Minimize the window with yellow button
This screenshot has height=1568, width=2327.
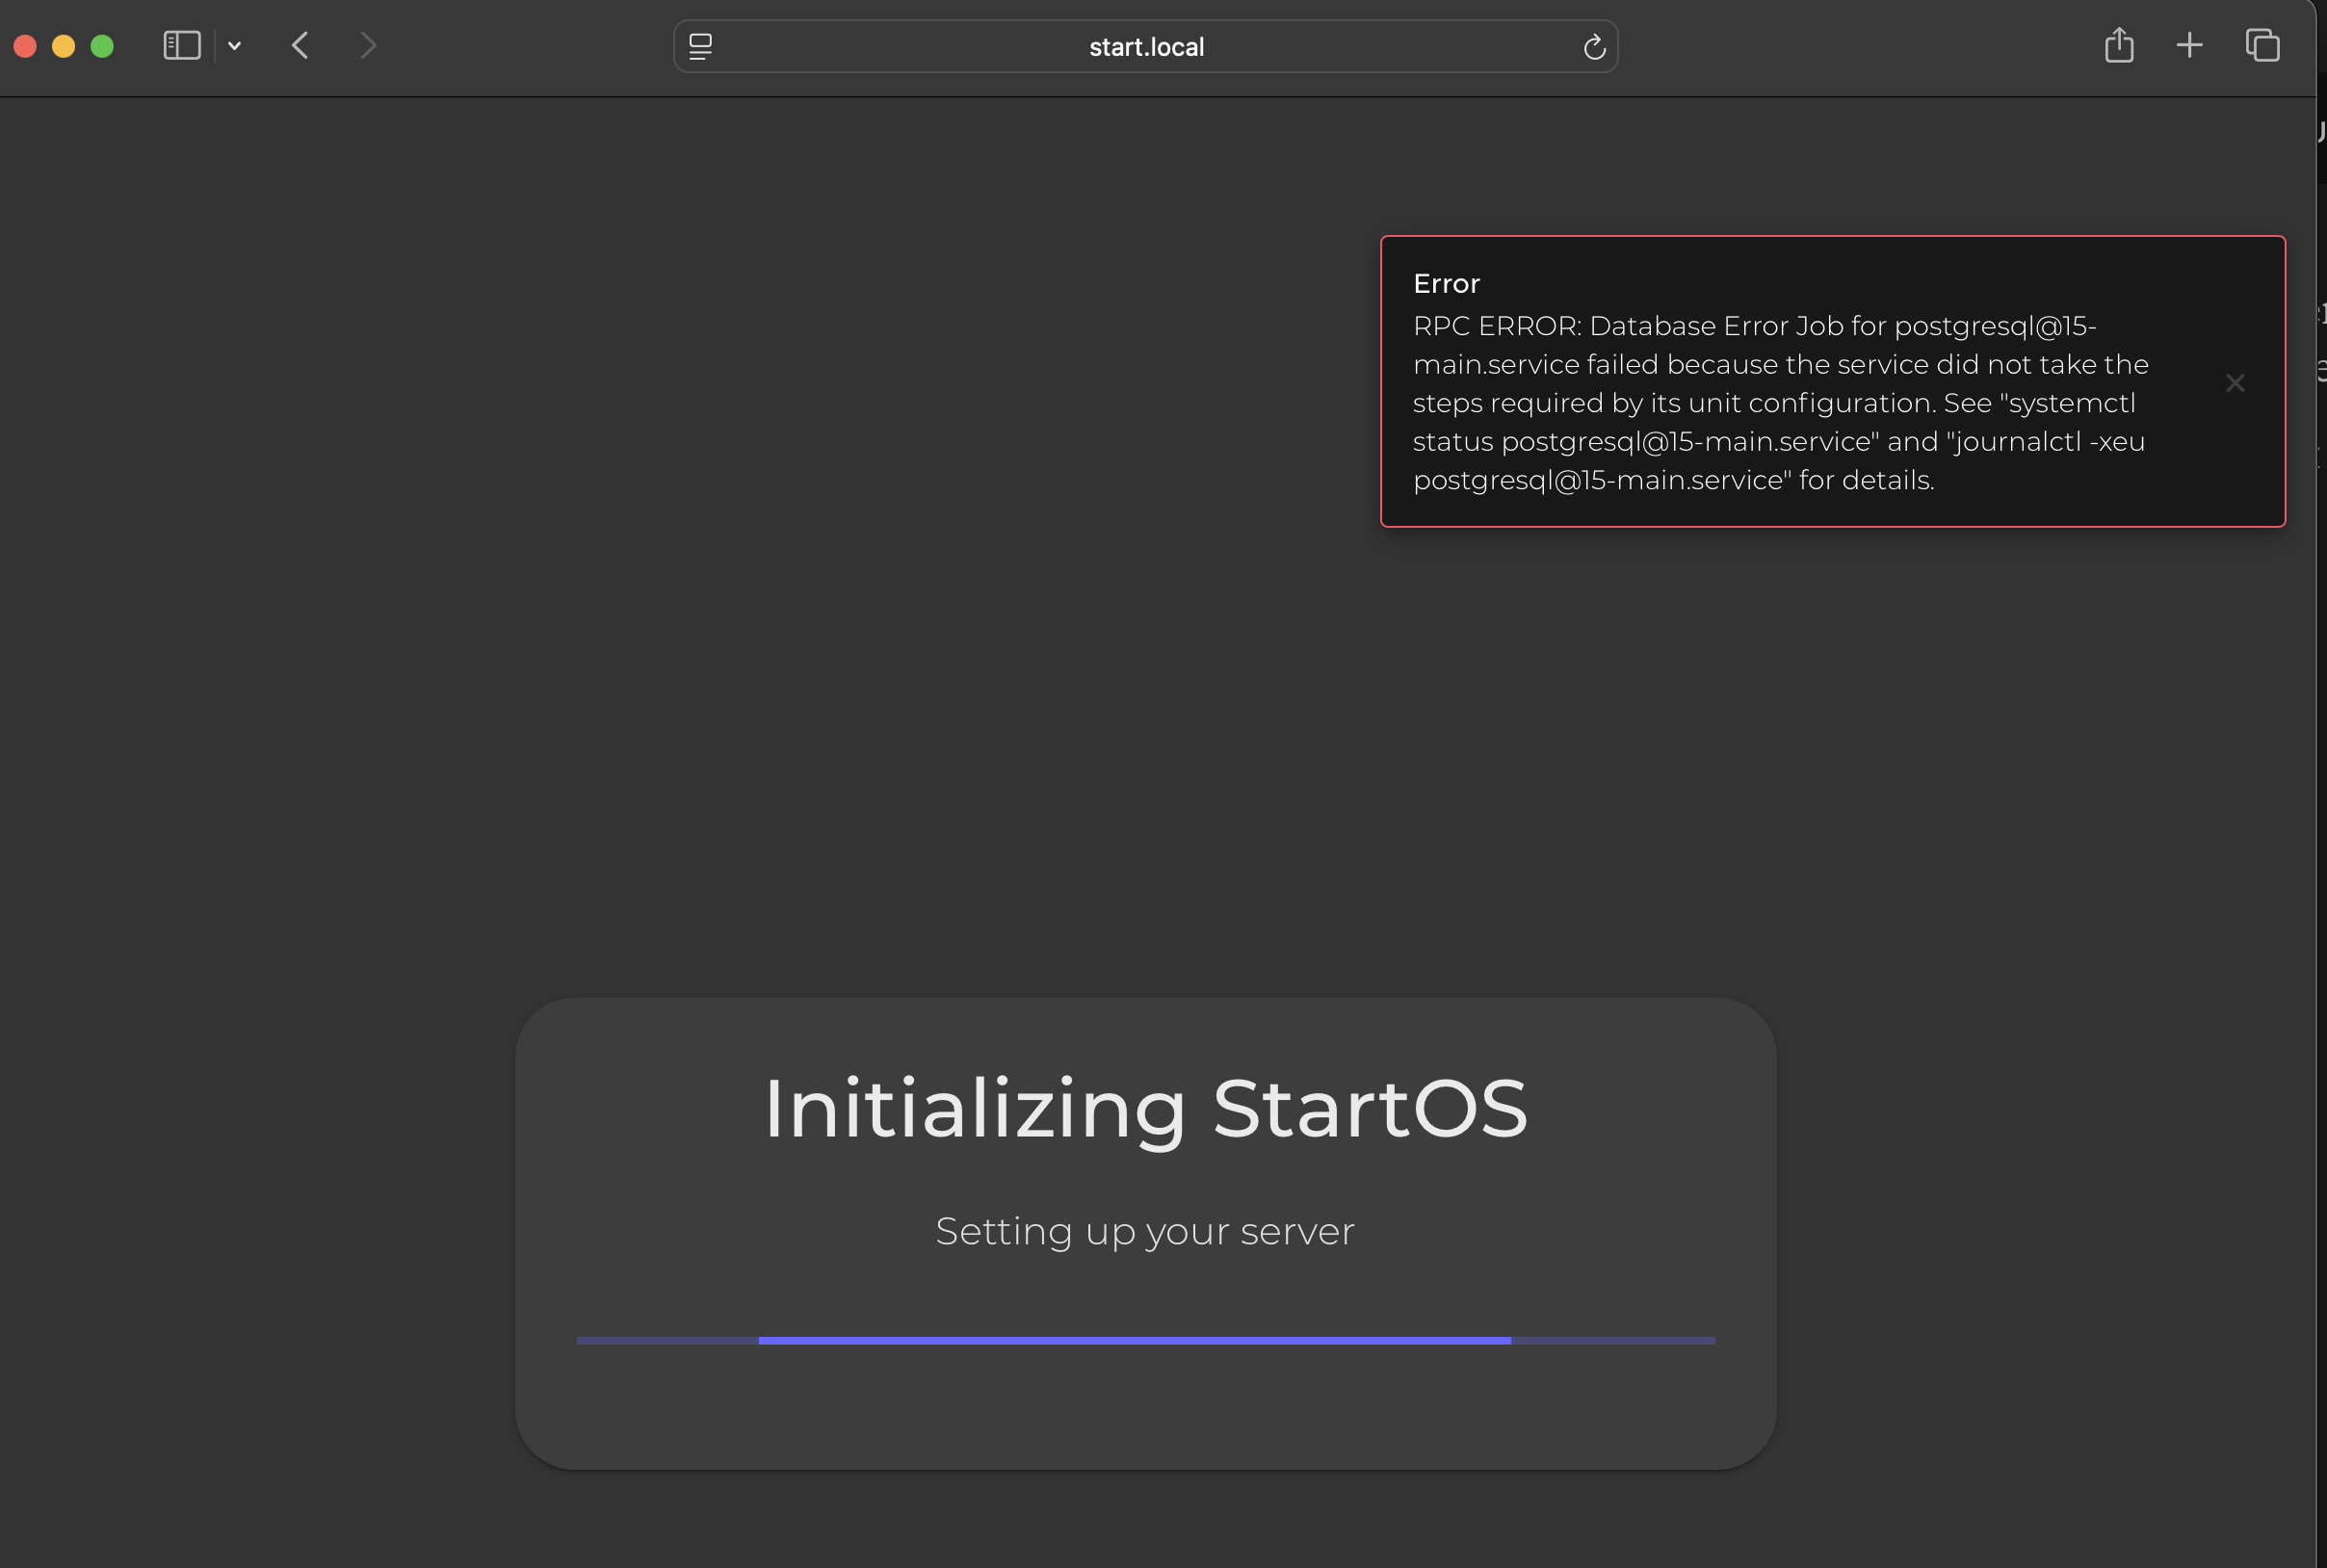click(x=64, y=46)
